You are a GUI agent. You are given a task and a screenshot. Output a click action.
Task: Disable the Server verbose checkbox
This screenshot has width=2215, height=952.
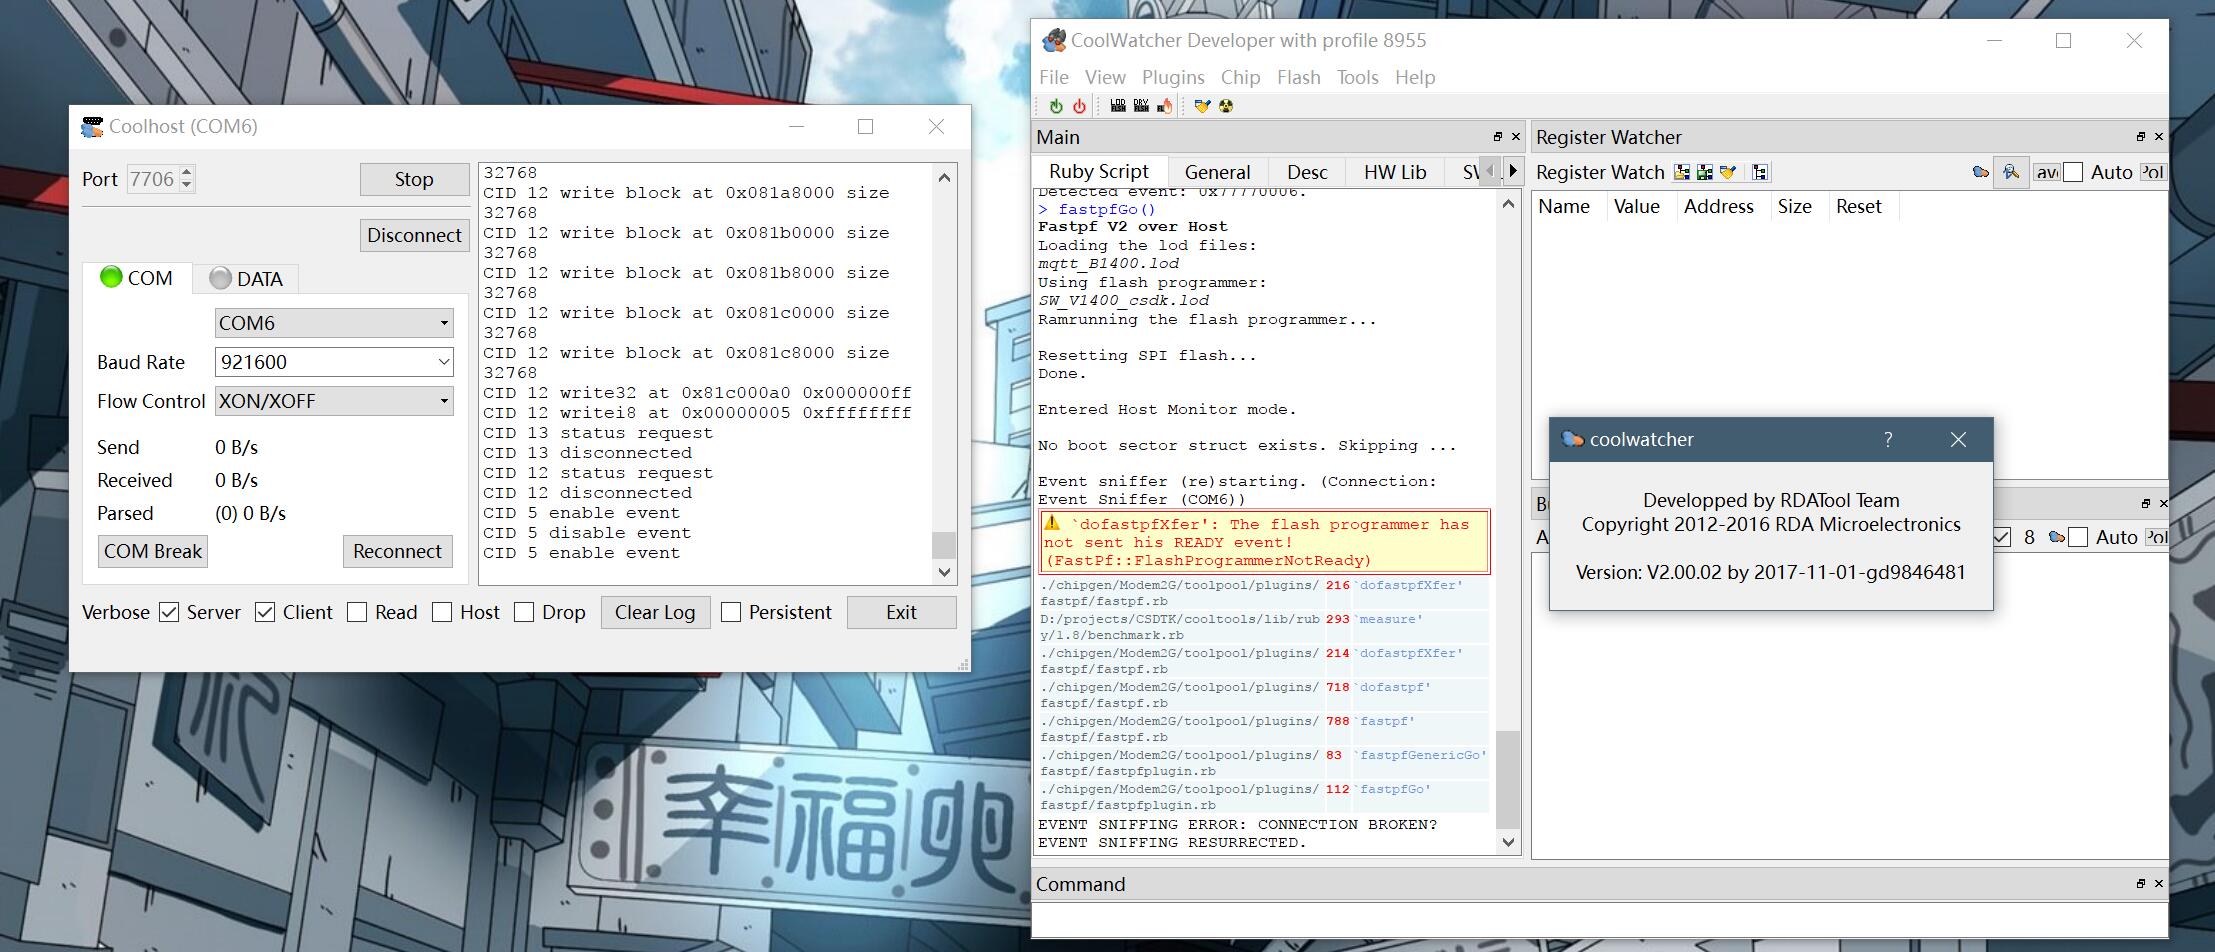pos(169,612)
